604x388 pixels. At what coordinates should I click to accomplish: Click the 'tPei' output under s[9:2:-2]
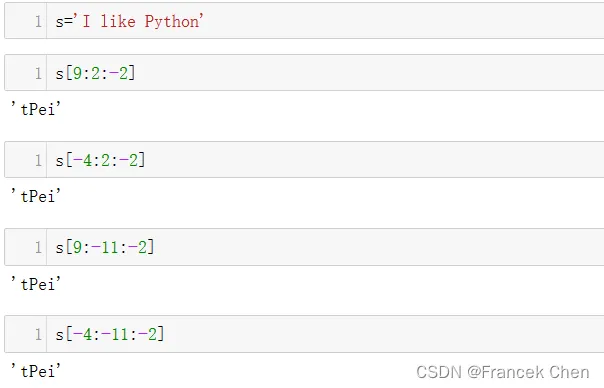click(x=36, y=109)
